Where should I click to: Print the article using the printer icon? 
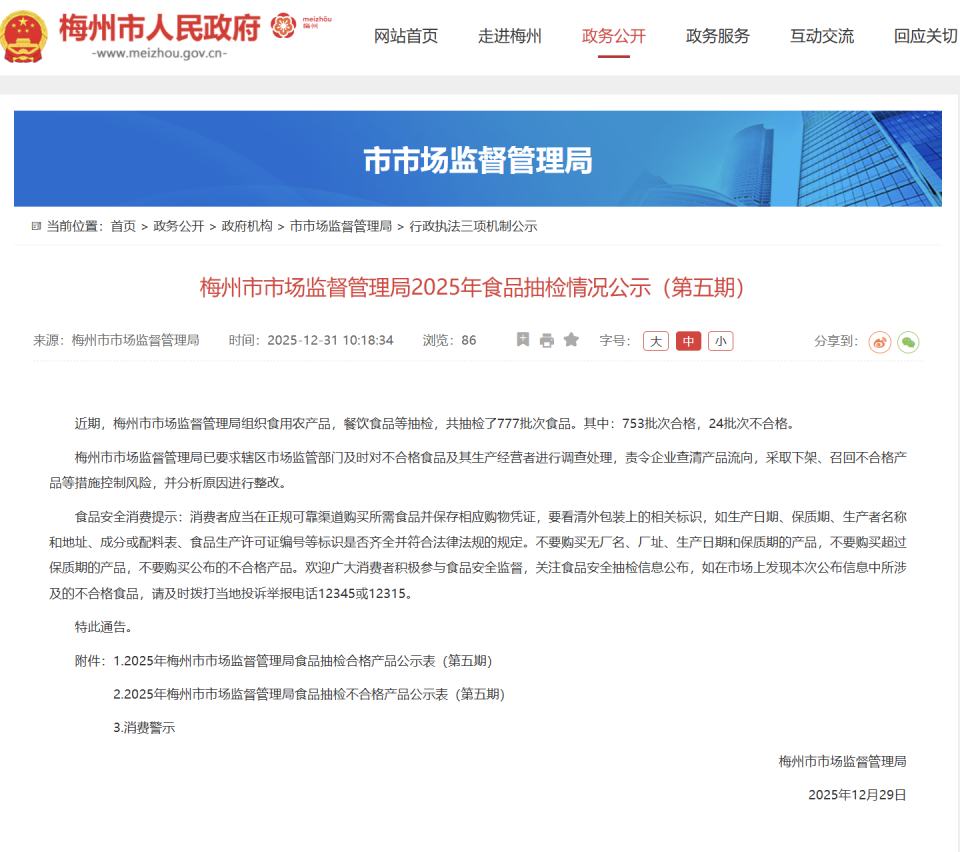(546, 340)
